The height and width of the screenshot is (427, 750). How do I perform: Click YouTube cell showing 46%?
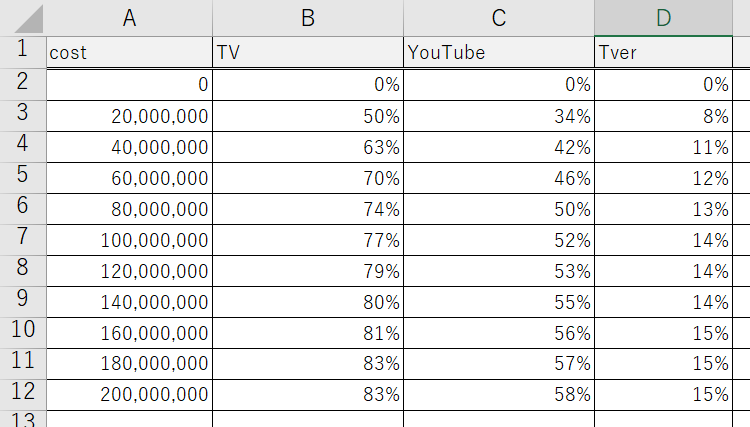click(498, 179)
